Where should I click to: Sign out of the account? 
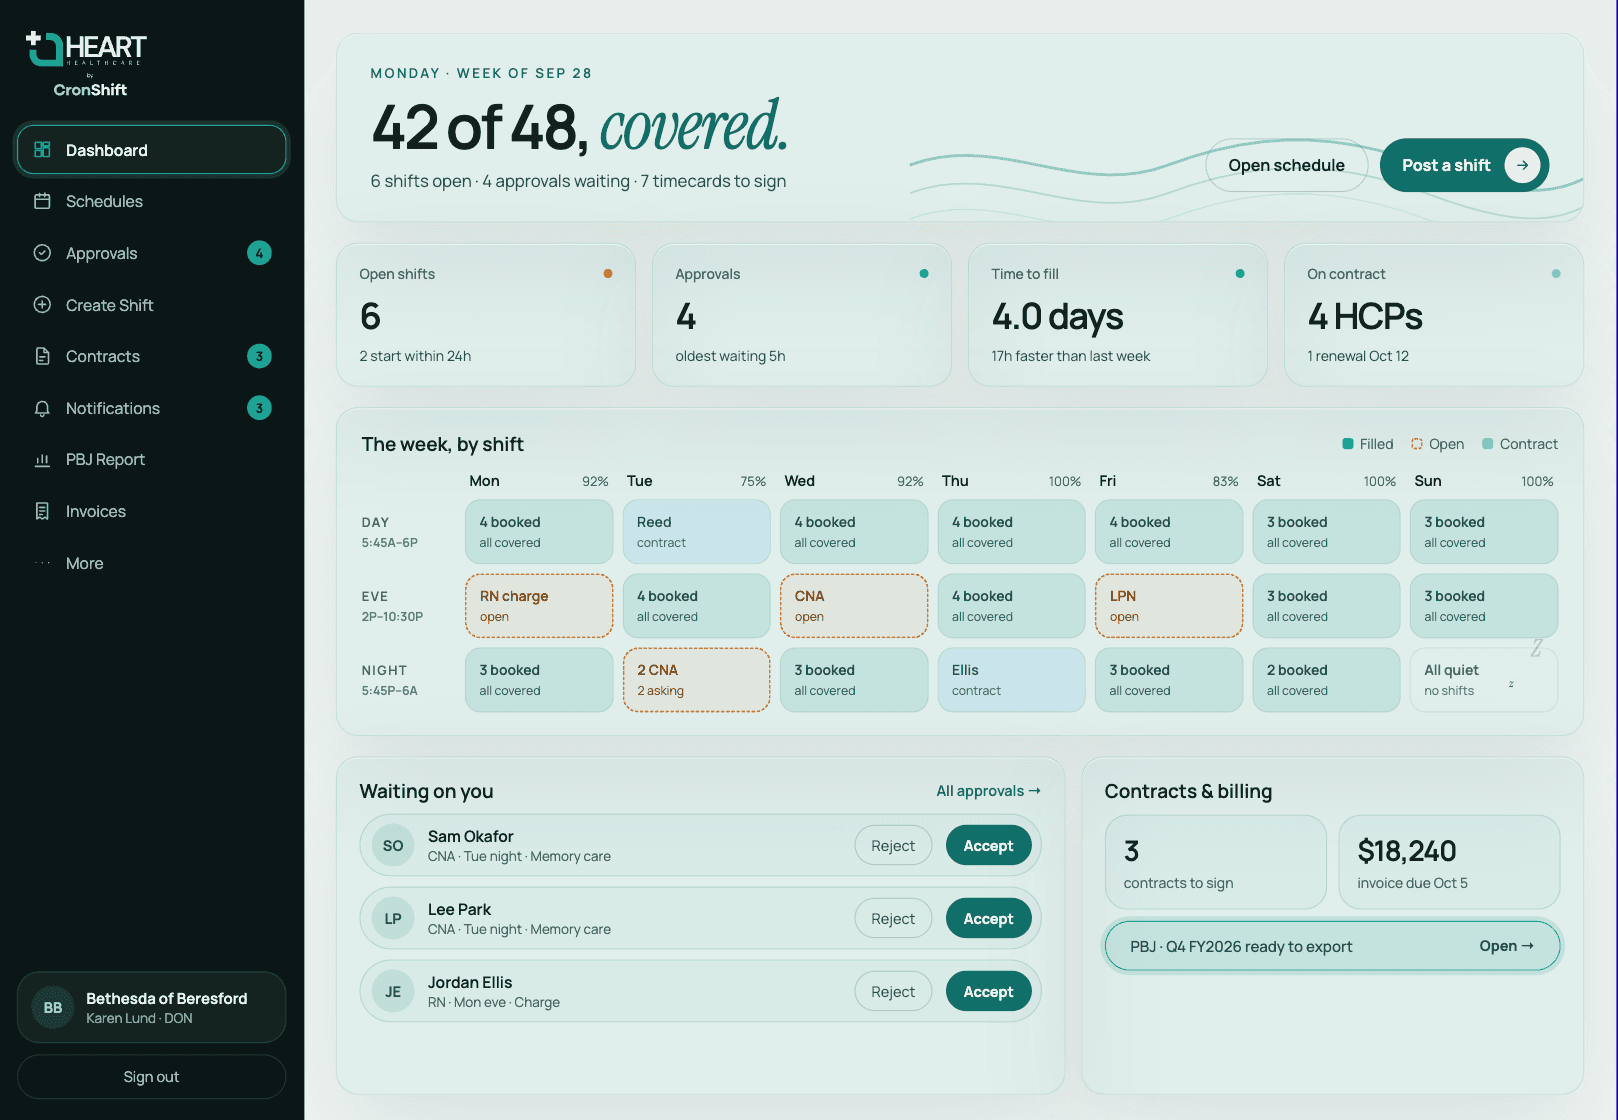151,1077
